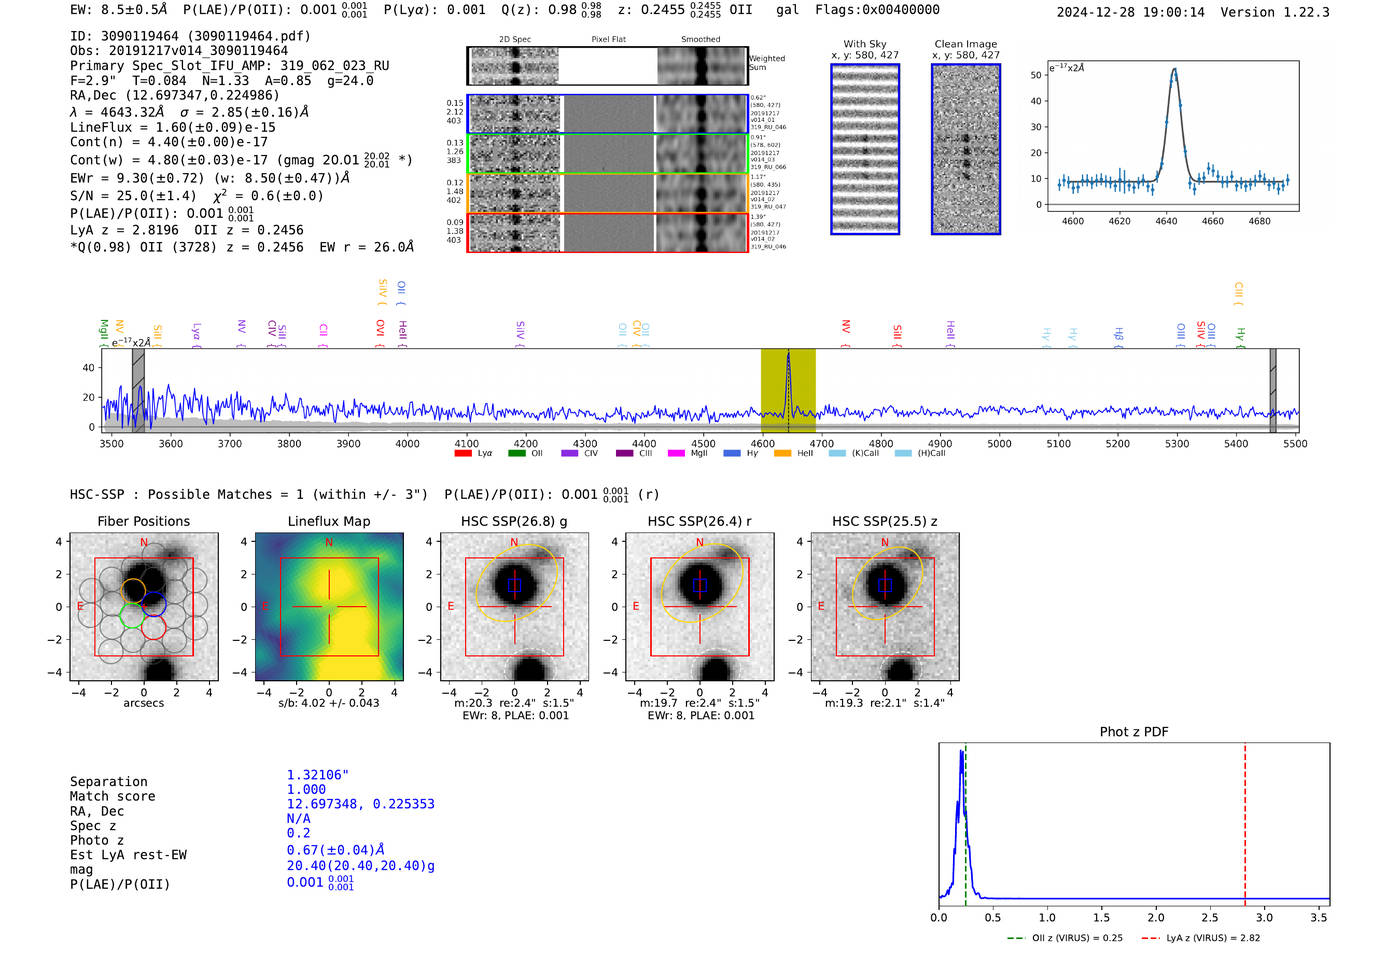Open the Fiber Positions image

click(144, 607)
